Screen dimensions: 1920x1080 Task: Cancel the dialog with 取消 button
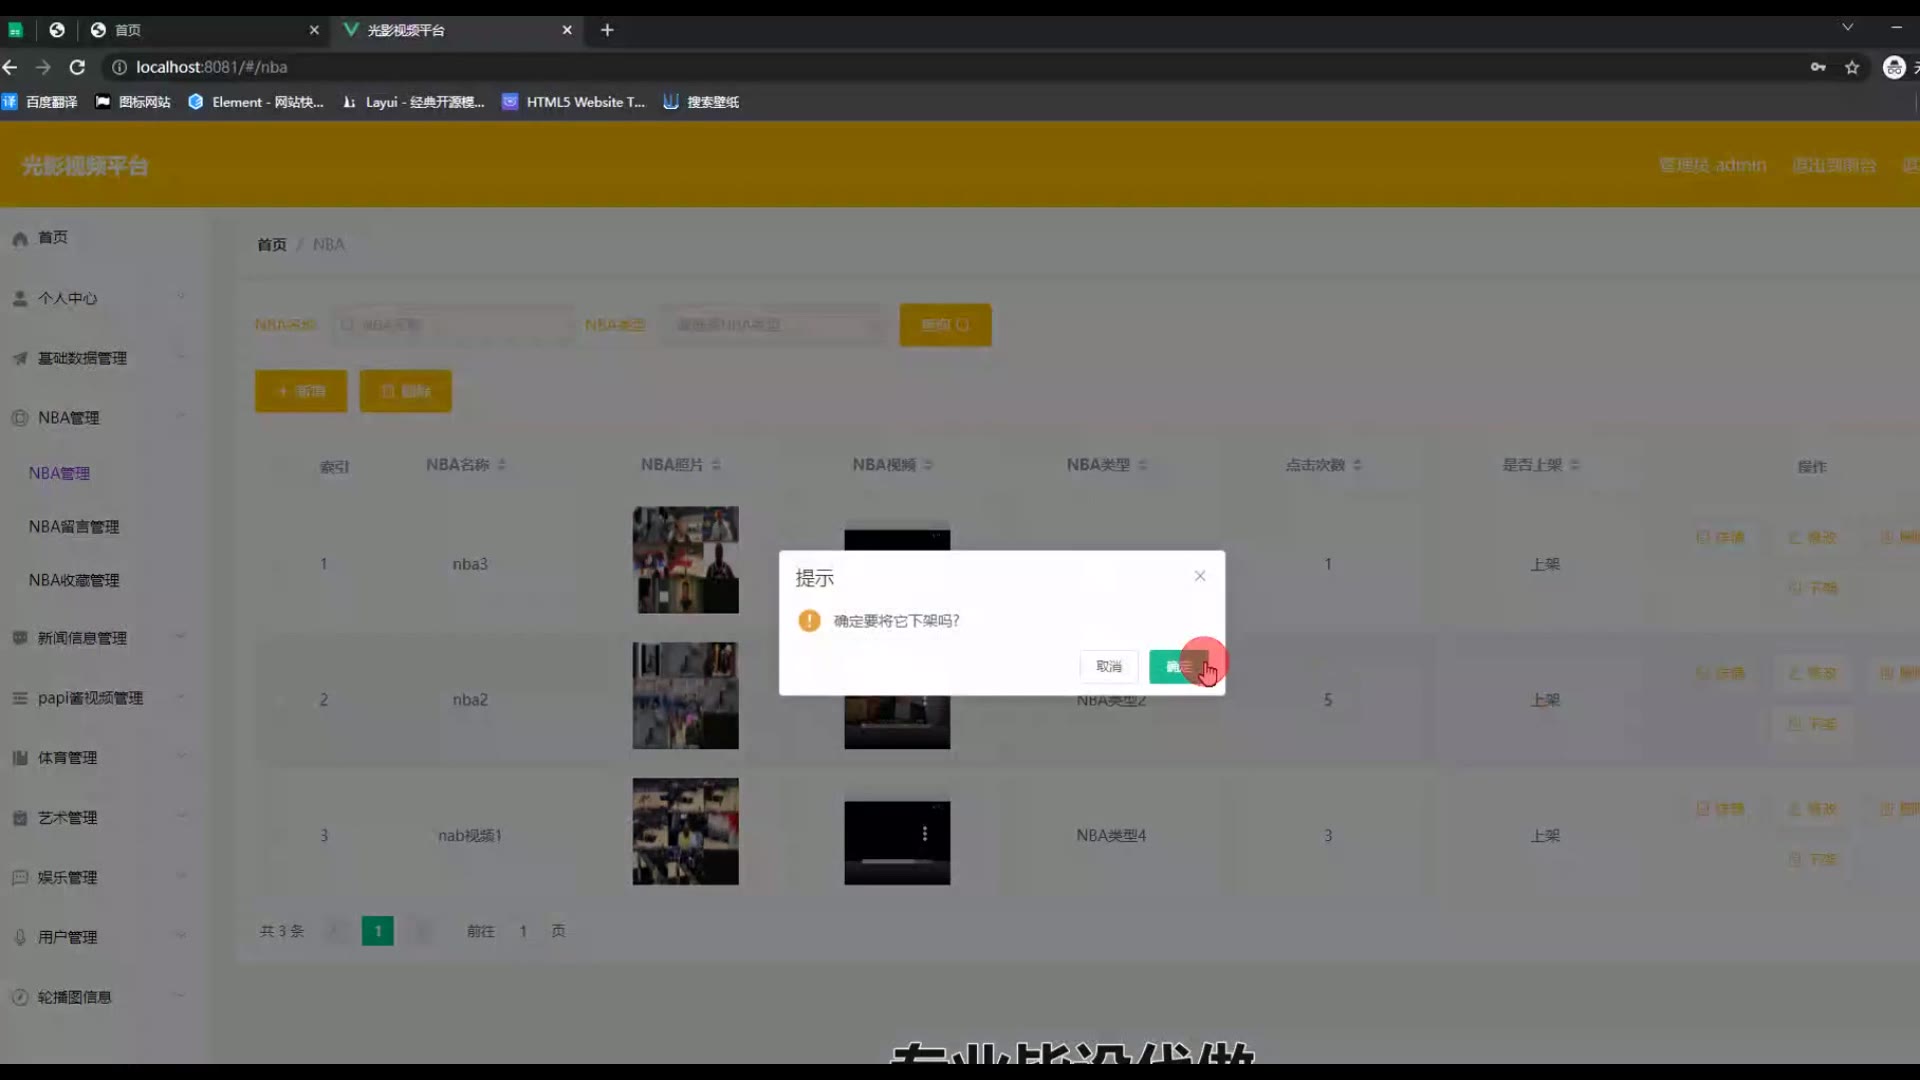[x=1108, y=666]
